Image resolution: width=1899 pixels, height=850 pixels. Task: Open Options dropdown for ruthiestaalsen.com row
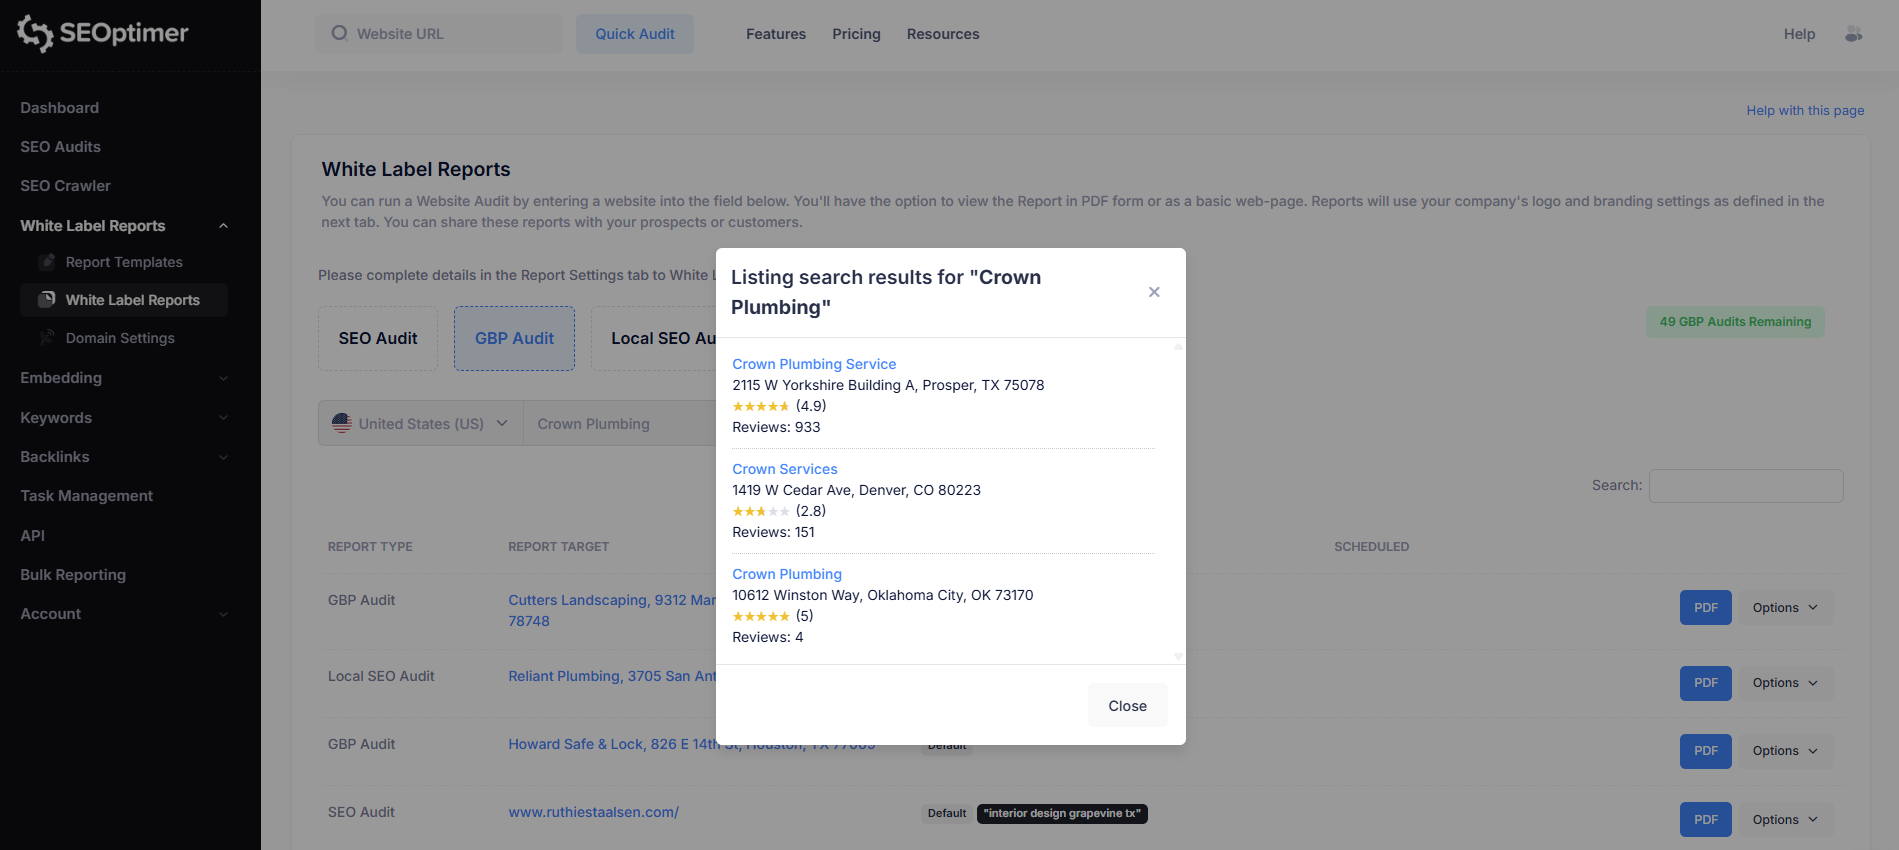point(1785,820)
